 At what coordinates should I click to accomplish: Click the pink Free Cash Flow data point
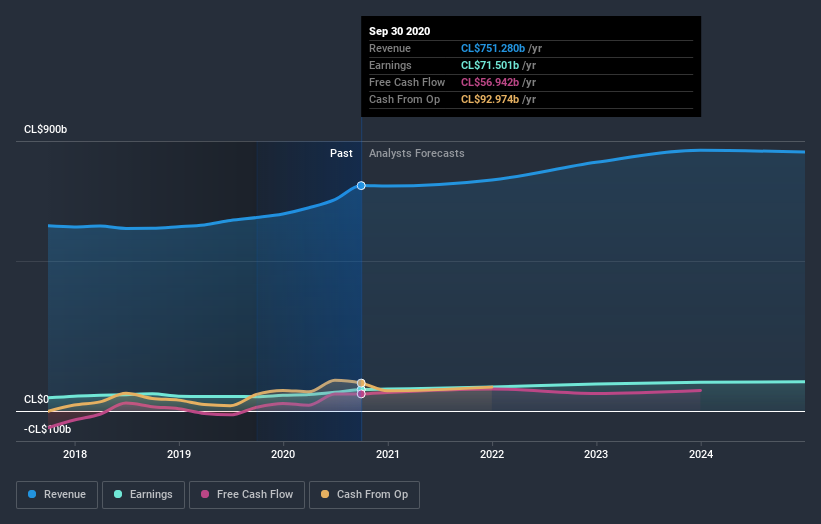[x=361, y=394]
